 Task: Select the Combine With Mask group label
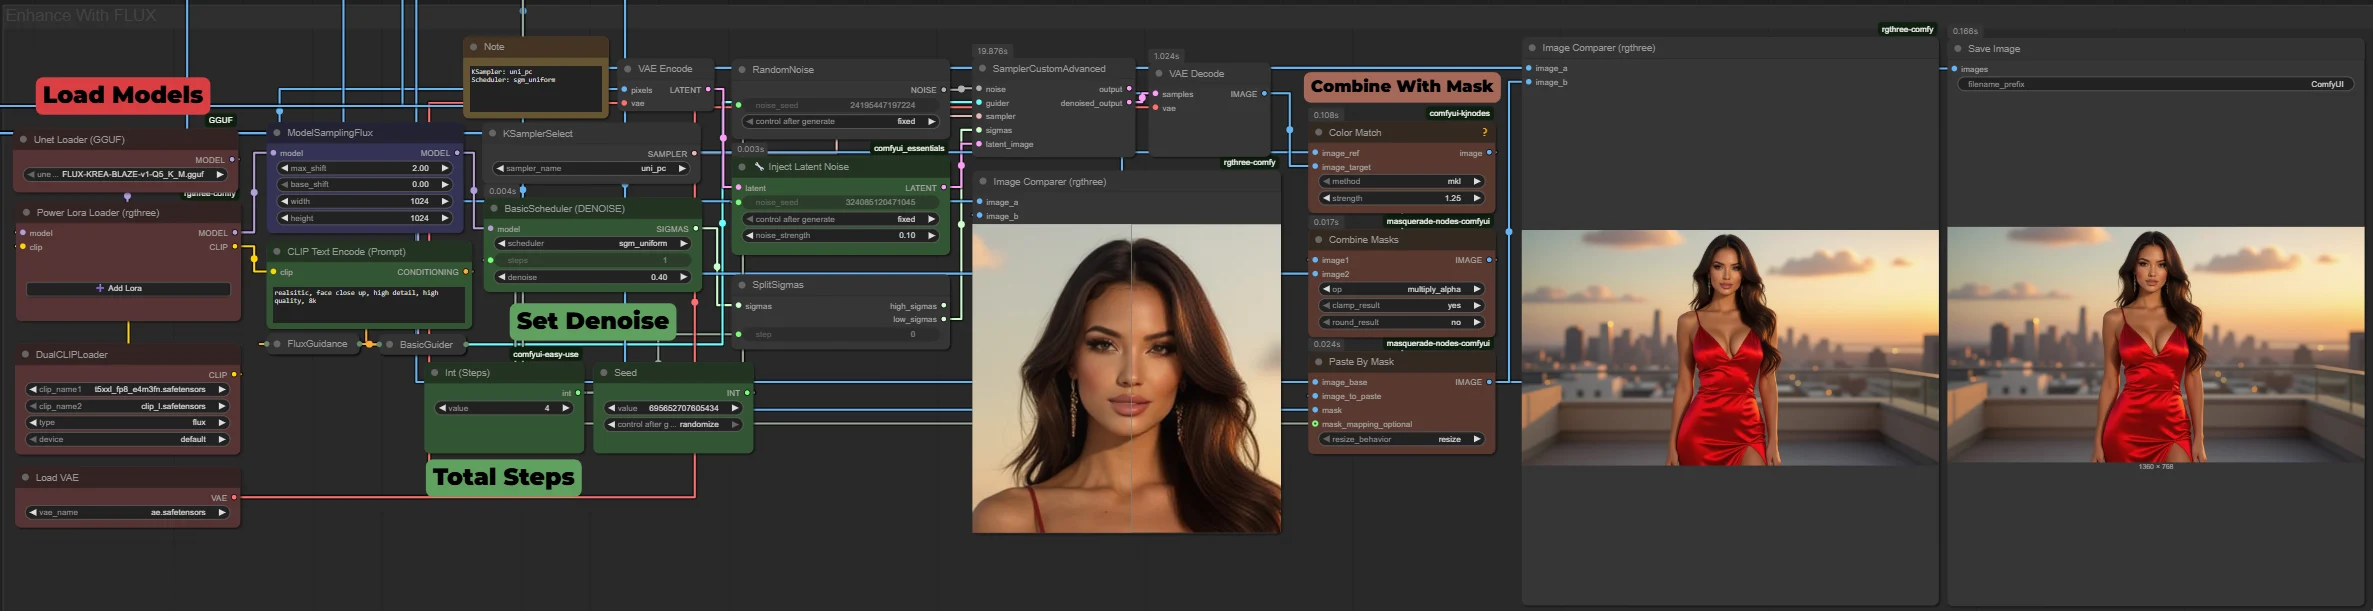point(1402,87)
